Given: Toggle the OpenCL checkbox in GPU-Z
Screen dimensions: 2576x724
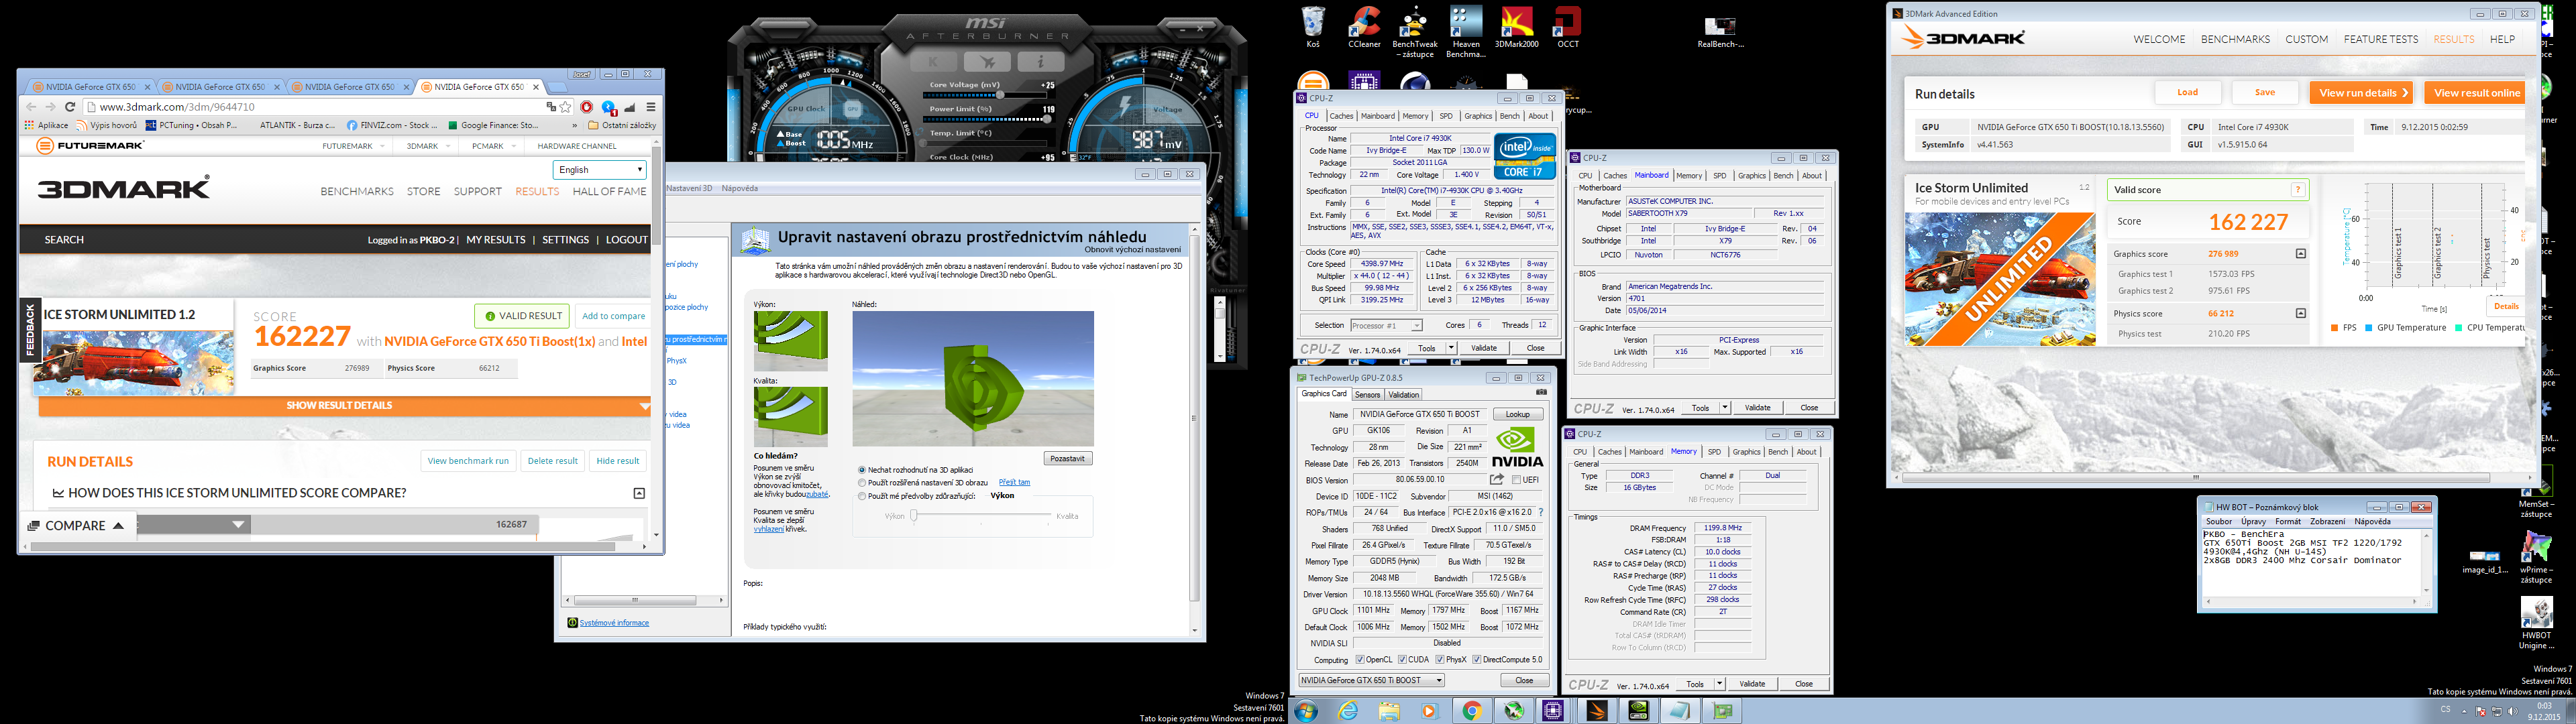Looking at the screenshot, I should tap(1359, 660).
